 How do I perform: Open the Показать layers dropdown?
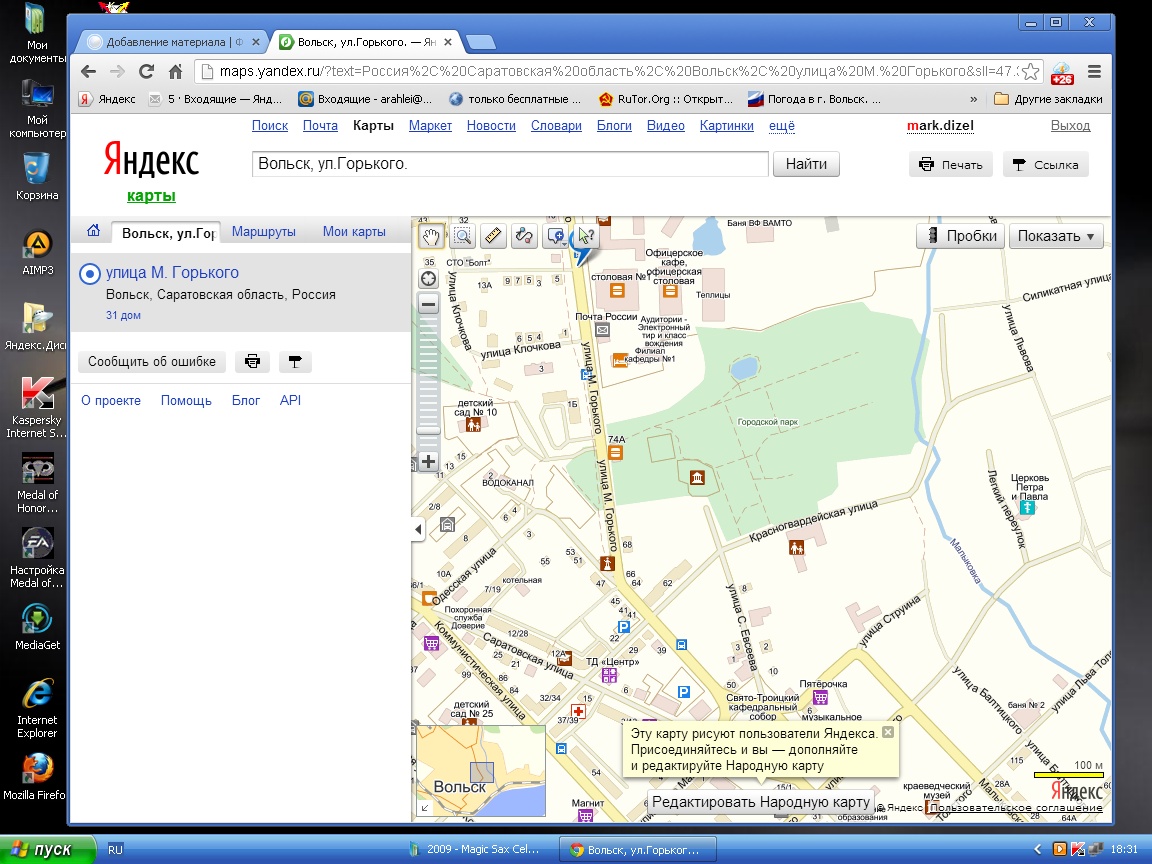1056,236
